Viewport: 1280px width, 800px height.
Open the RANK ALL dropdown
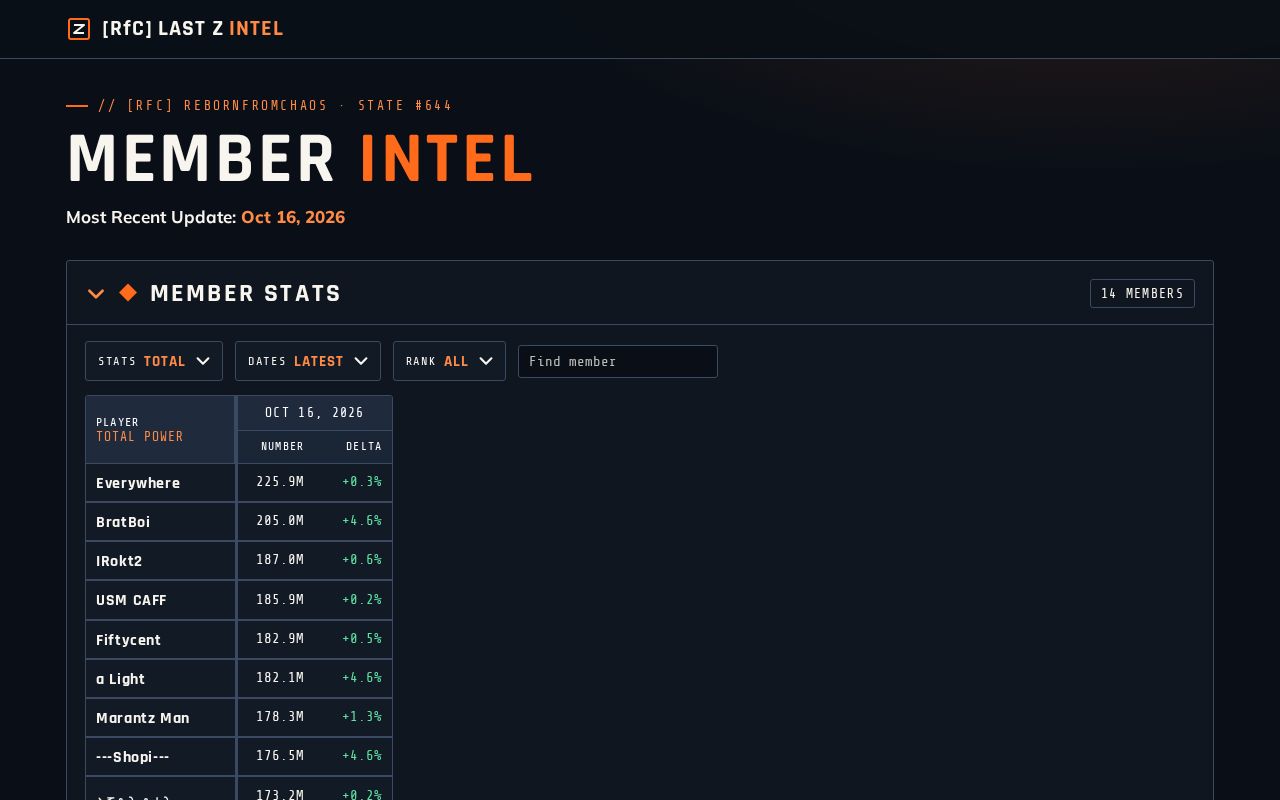[449, 361]
